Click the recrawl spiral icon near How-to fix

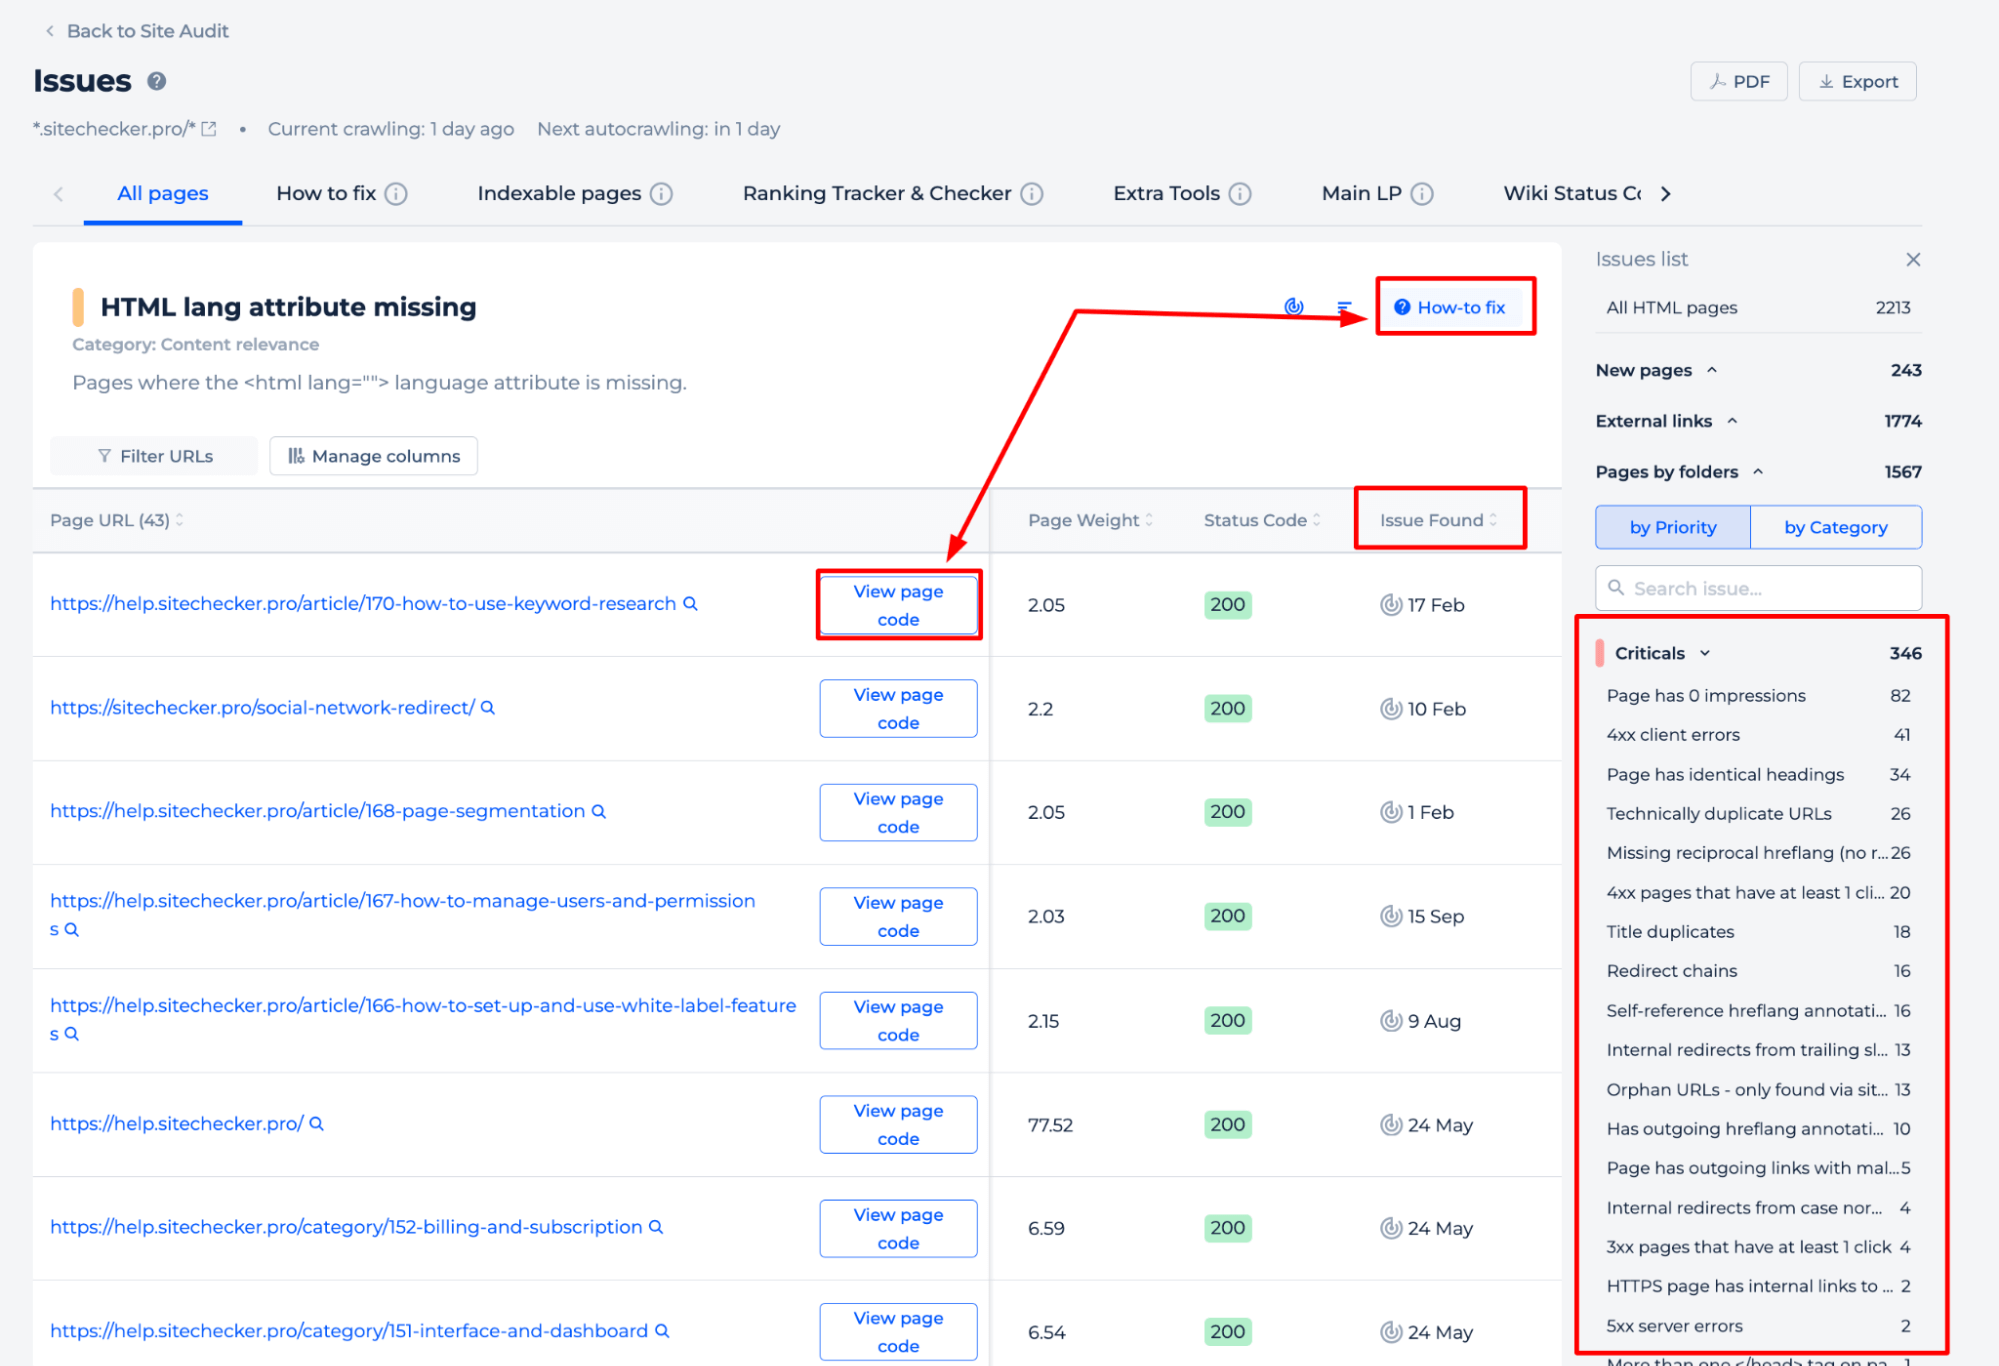(x=1294, y=307)
